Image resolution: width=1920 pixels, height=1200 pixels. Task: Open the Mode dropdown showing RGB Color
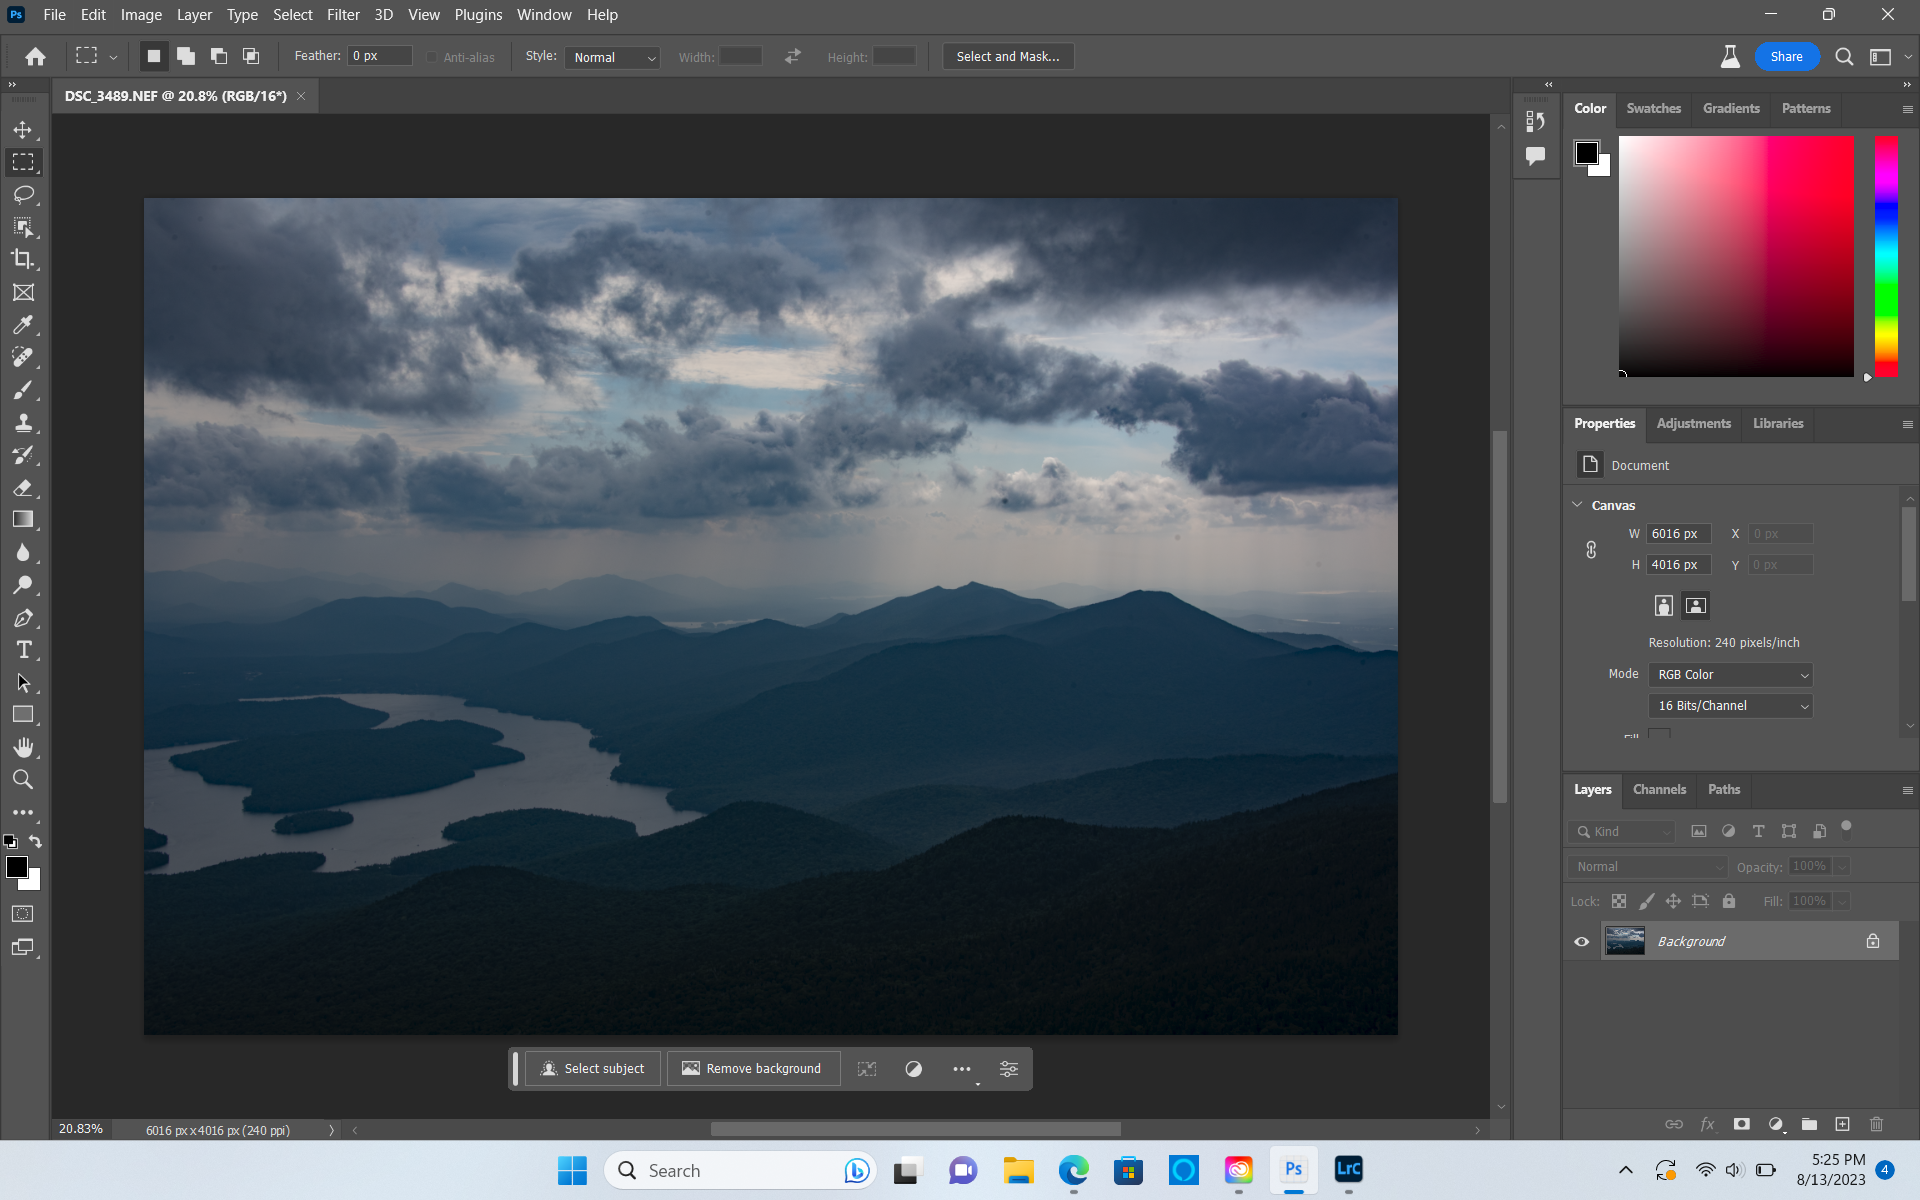[1730, 674]
